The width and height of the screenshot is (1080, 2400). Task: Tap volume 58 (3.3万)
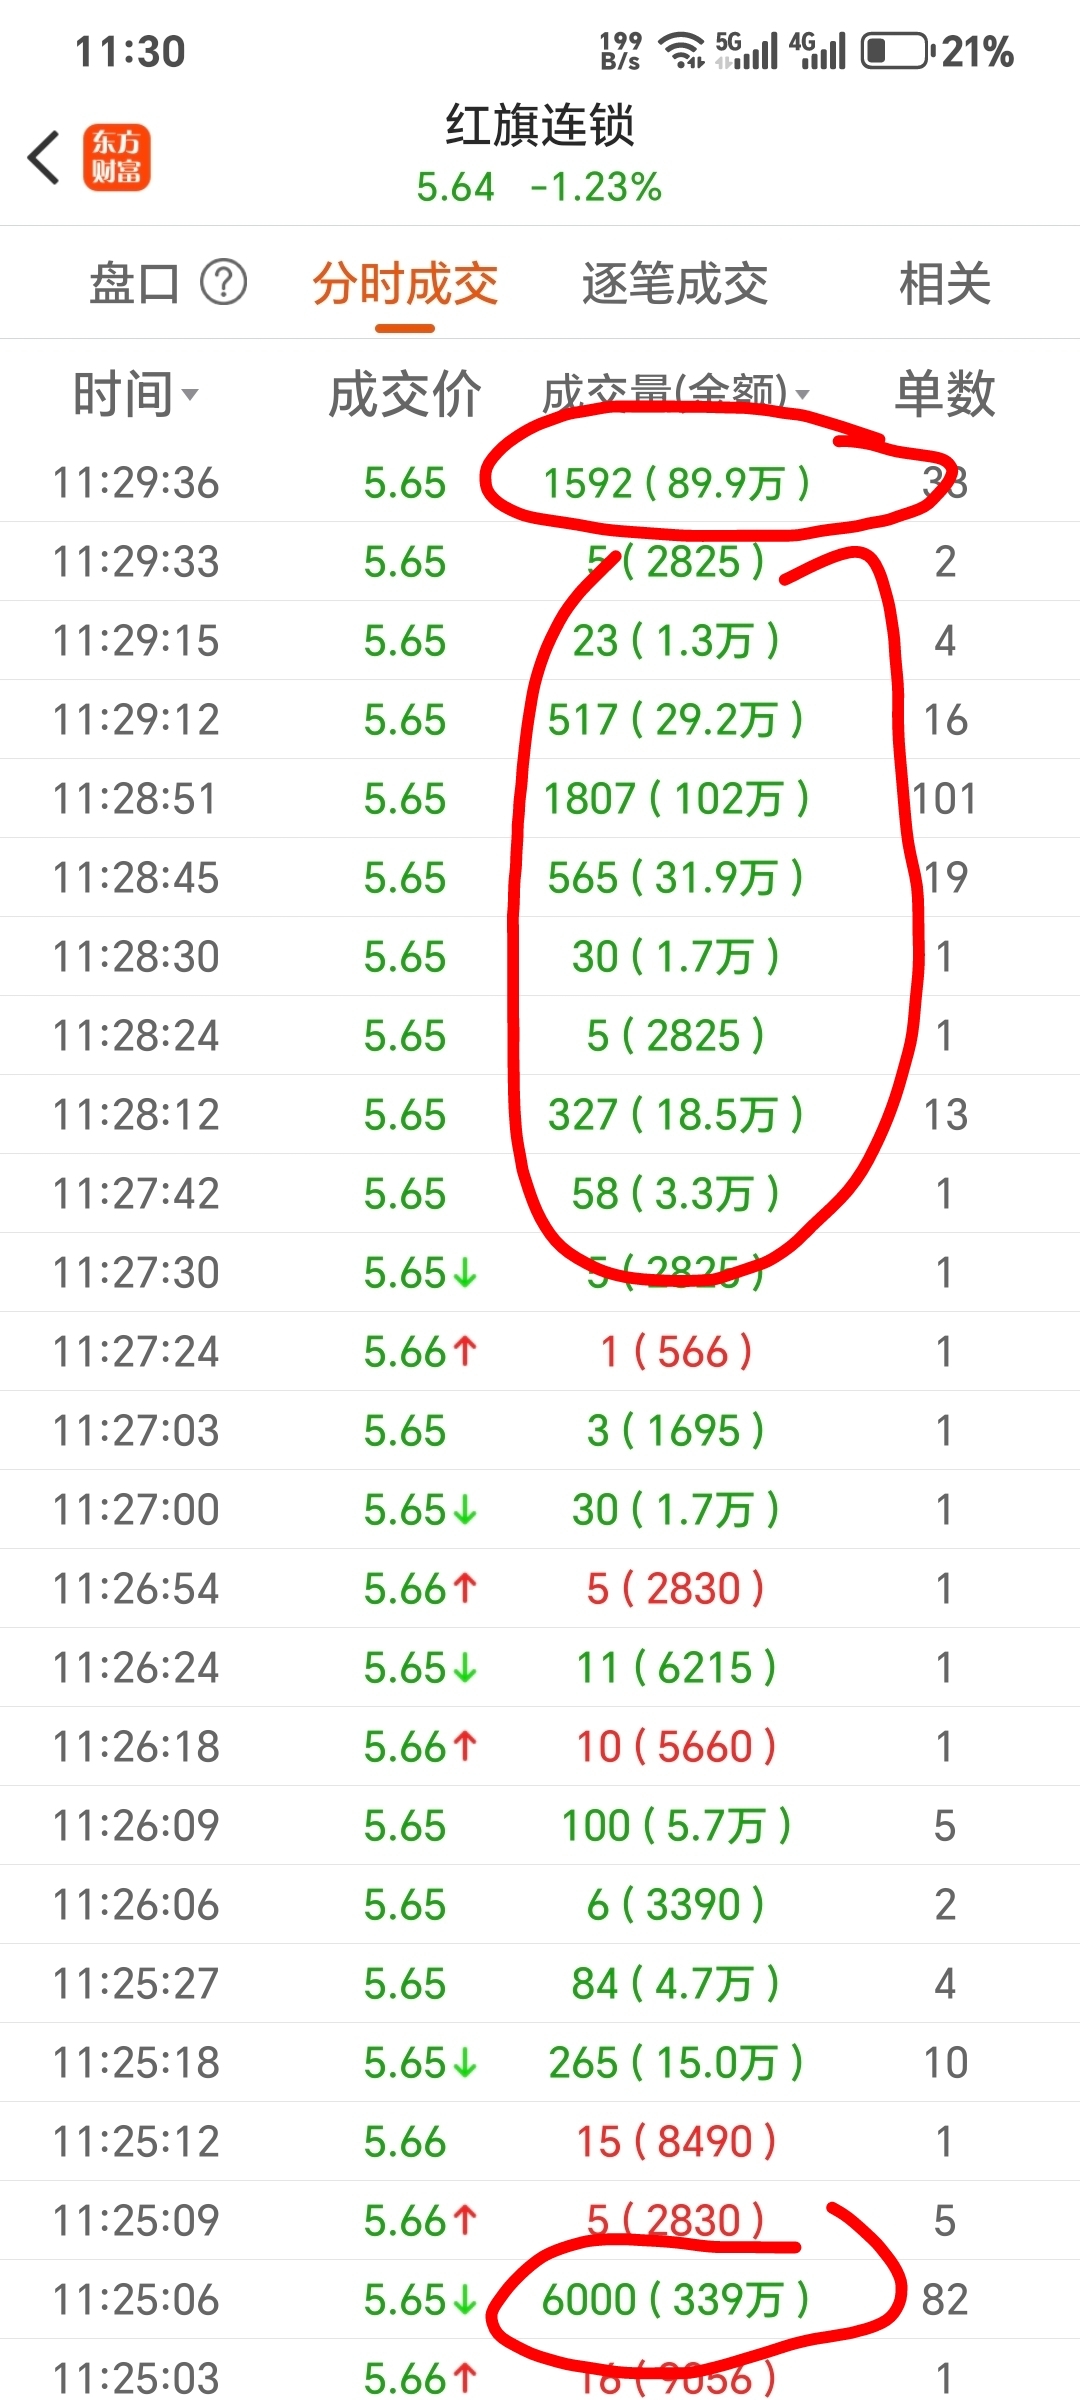(676, 1194)
